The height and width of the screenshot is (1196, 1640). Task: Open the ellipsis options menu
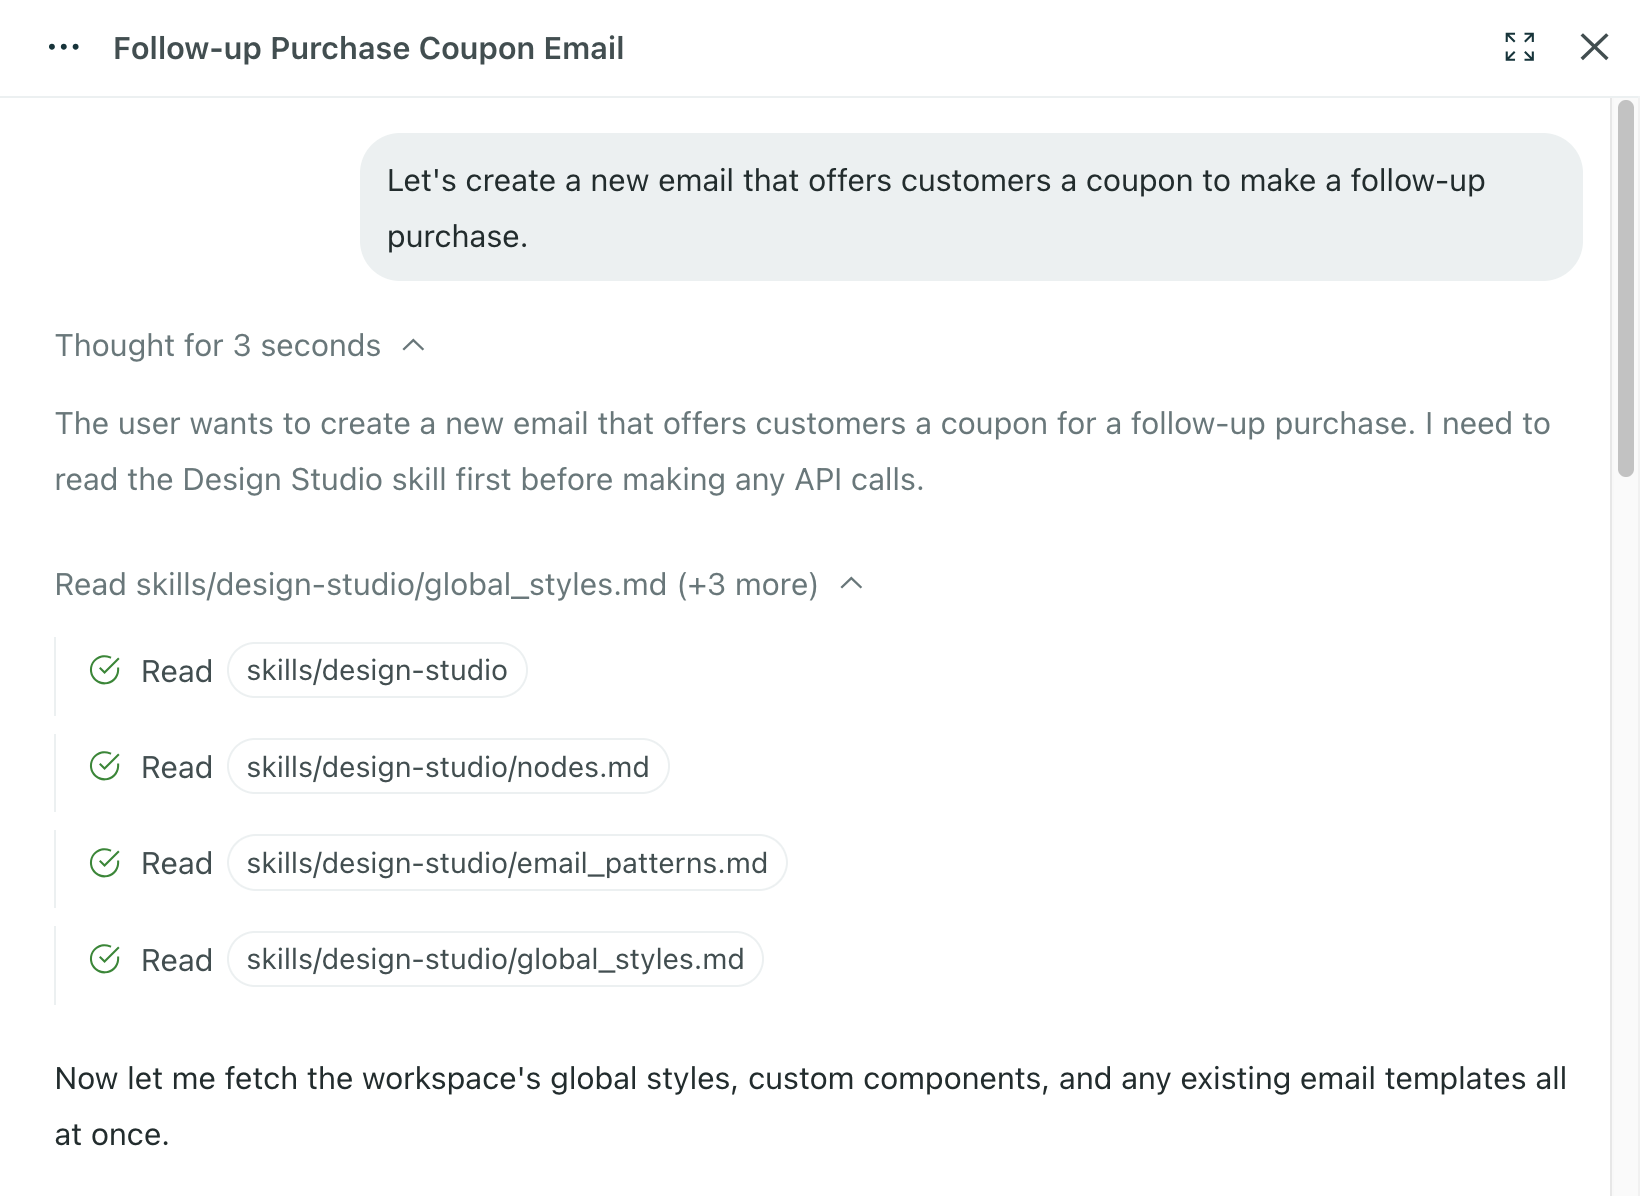[x=64, y=47]
